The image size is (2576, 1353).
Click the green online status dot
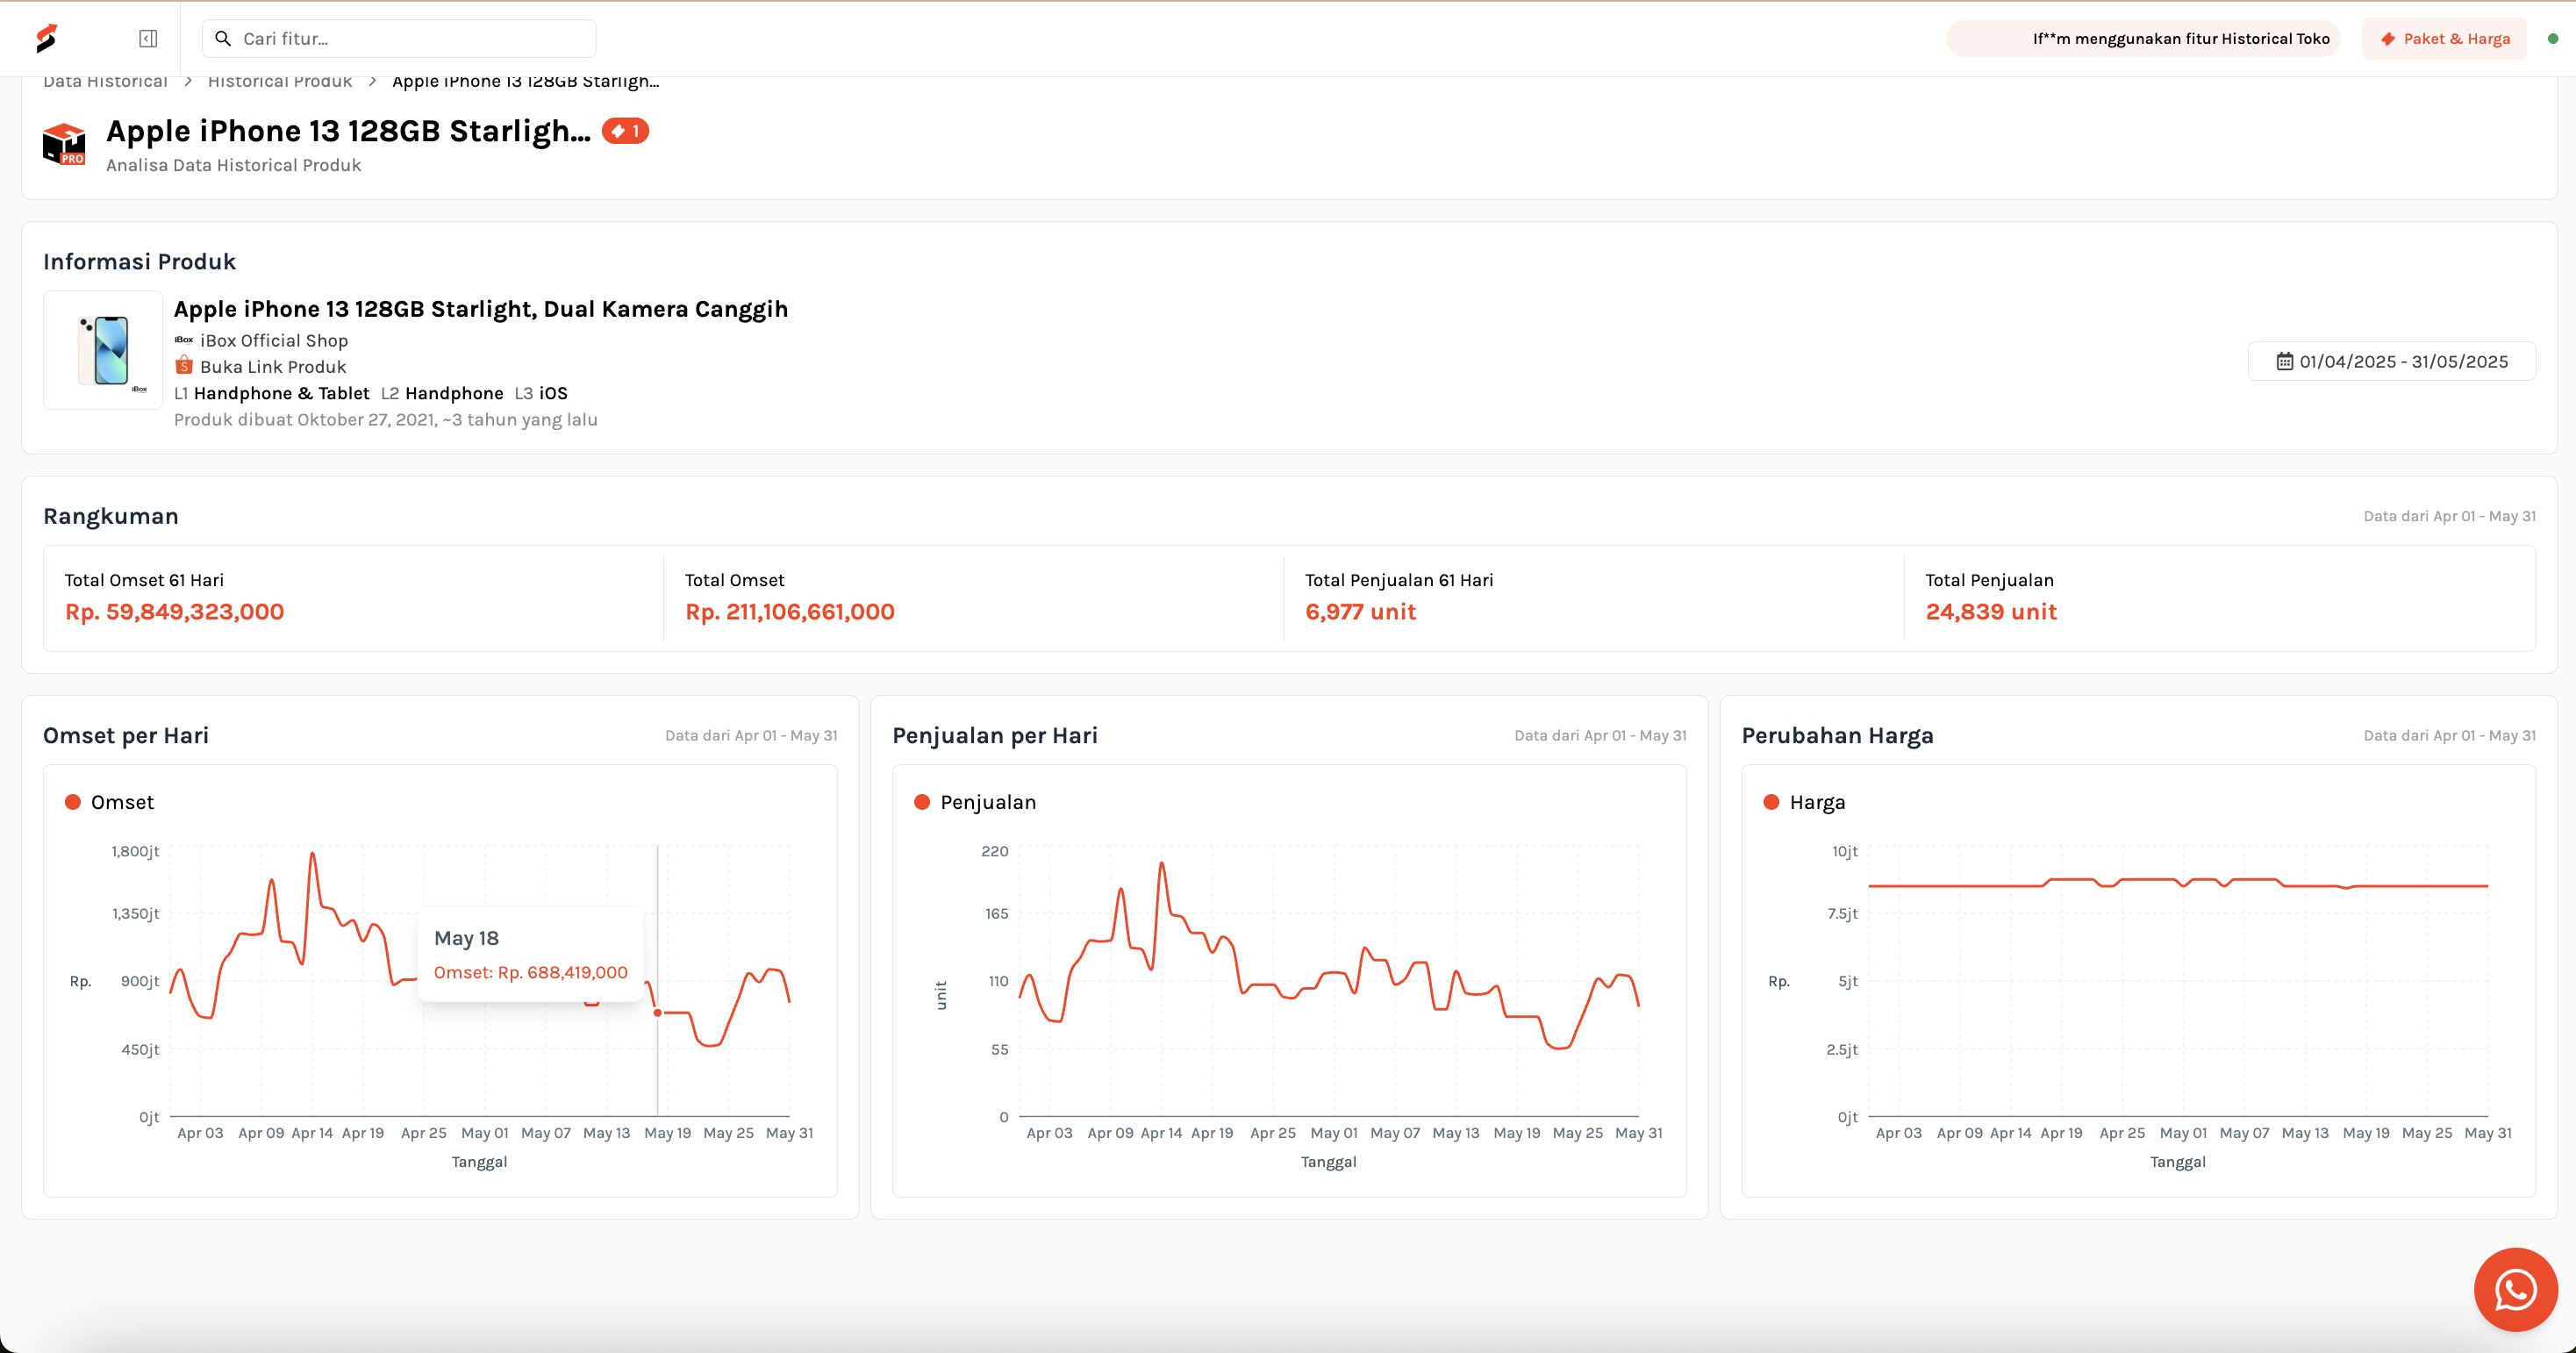click(x=2553, y=38)
